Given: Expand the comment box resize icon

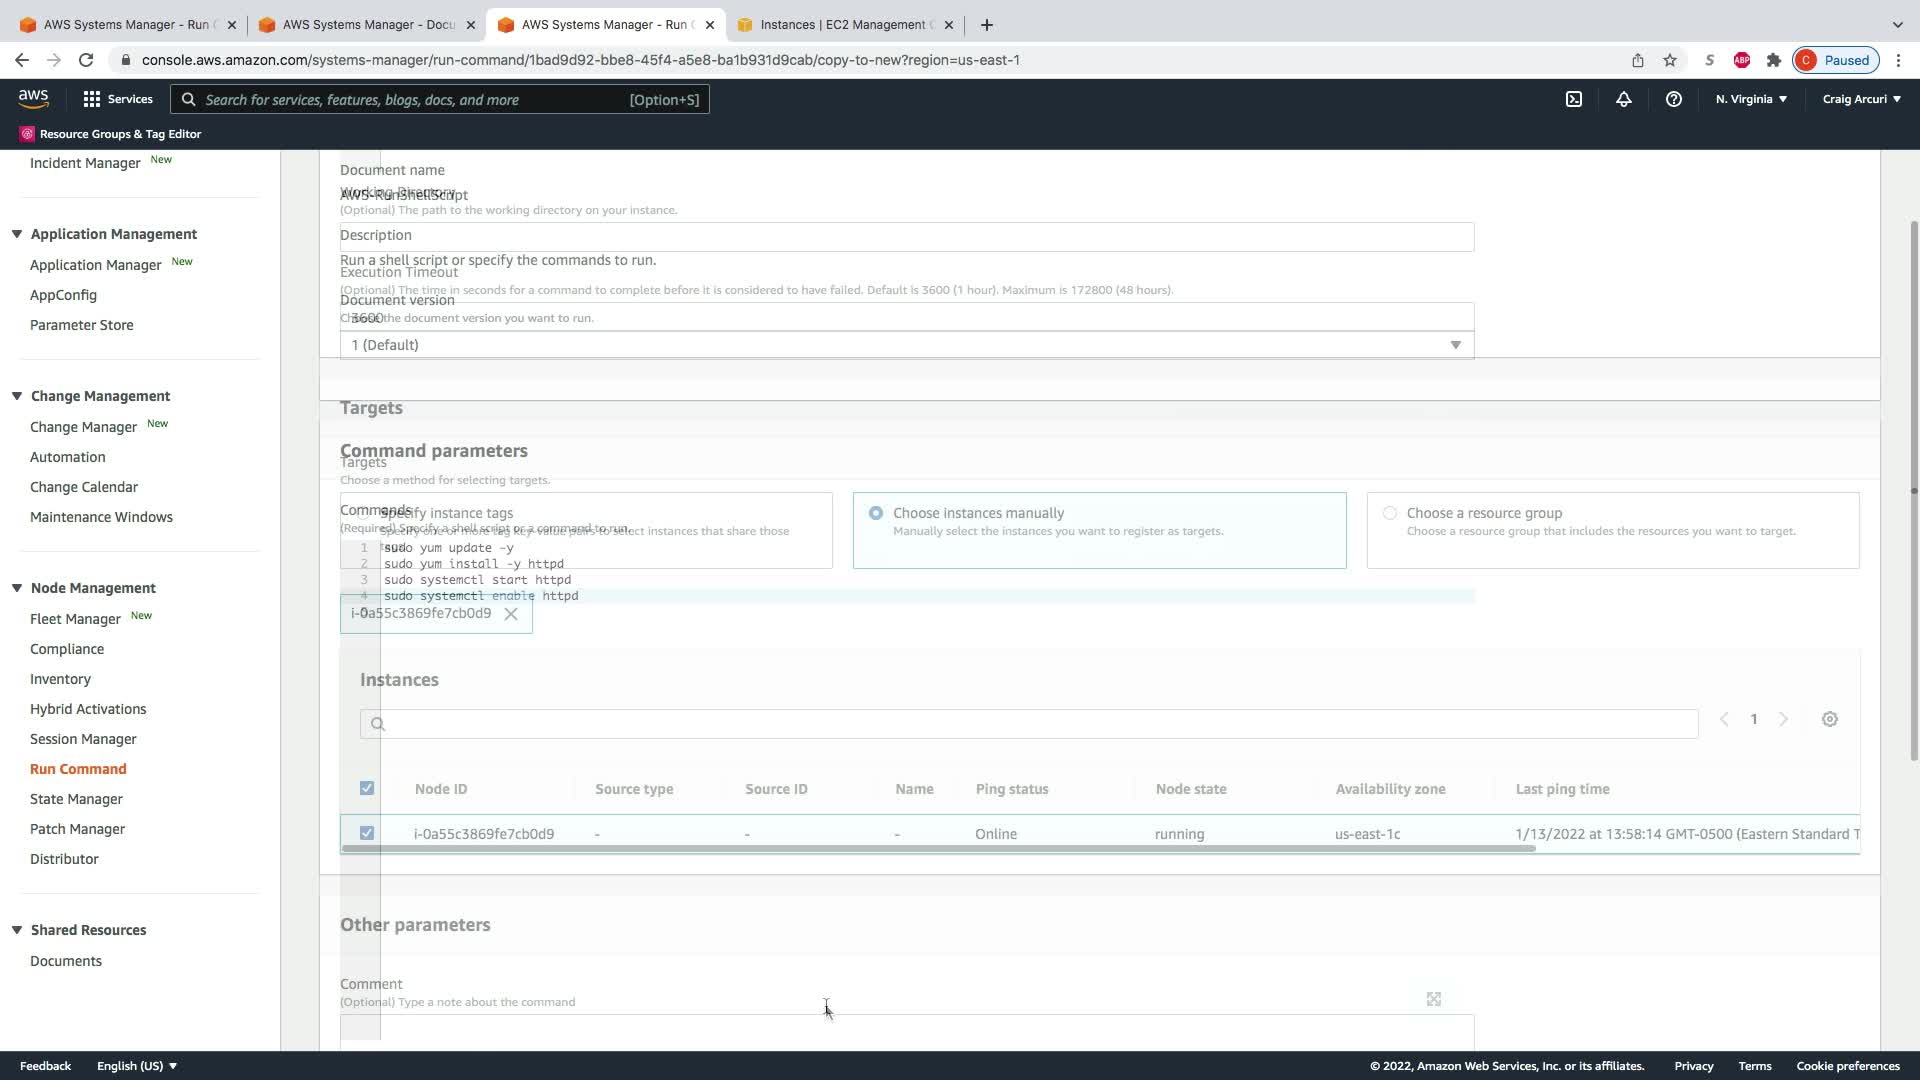Looking at the screenshot, I should 1433,999.
